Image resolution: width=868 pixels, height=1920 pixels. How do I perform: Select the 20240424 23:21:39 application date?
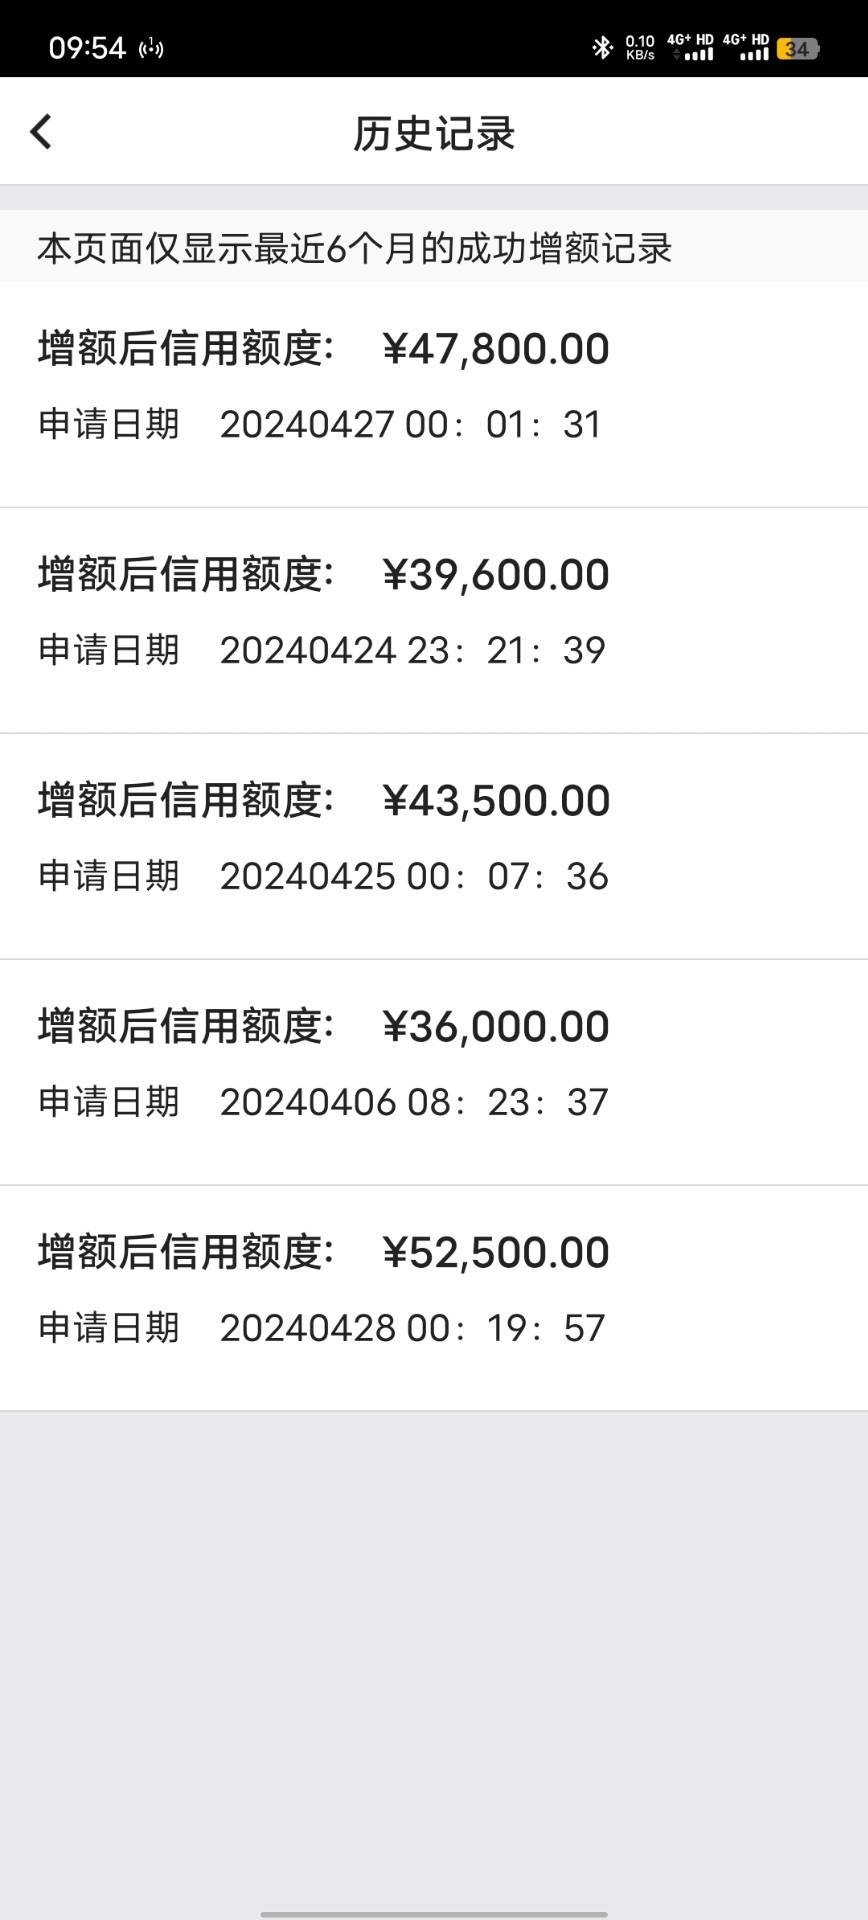coord(413,650)
